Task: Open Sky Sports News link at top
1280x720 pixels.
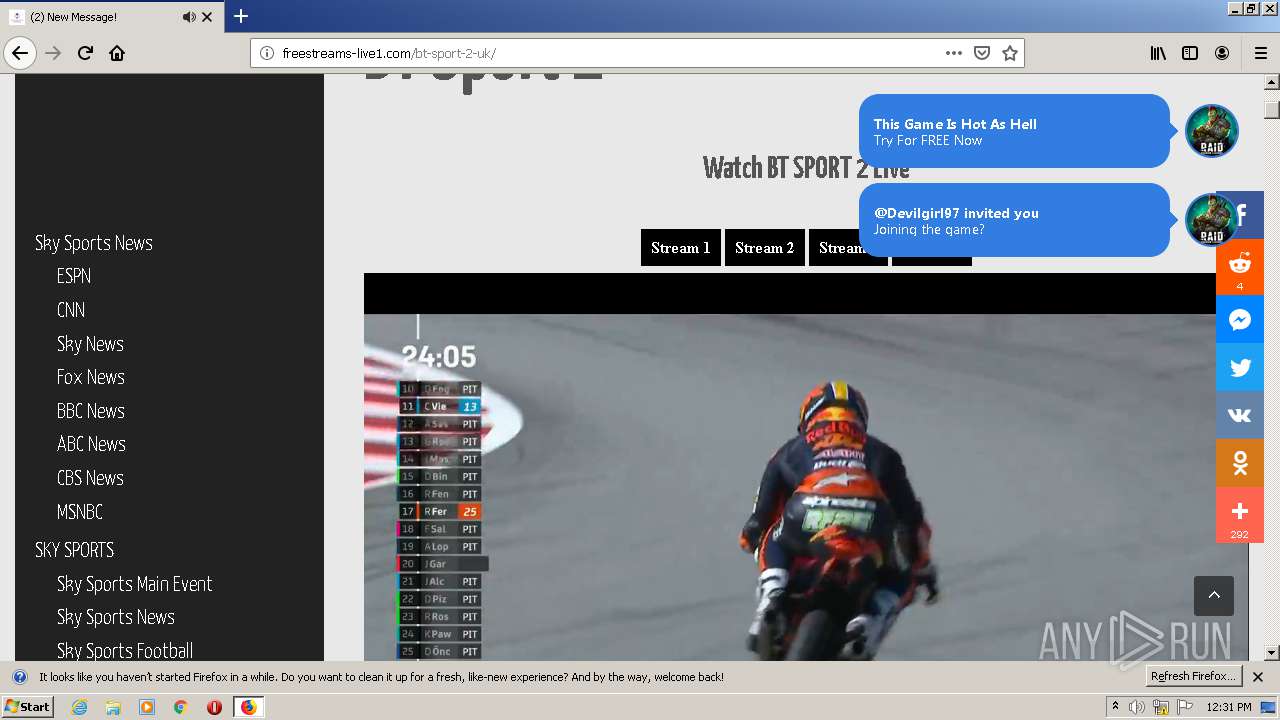Action: (94, 243)
